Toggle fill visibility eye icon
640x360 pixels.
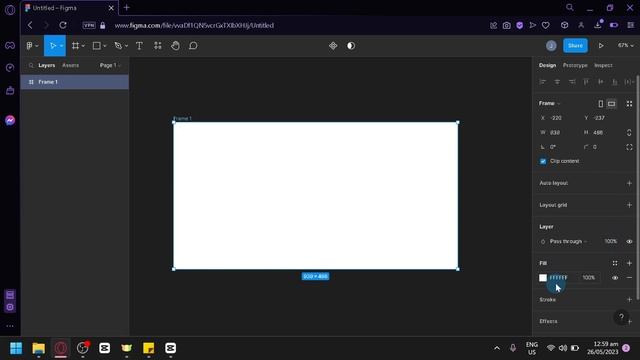pos(615,278)
